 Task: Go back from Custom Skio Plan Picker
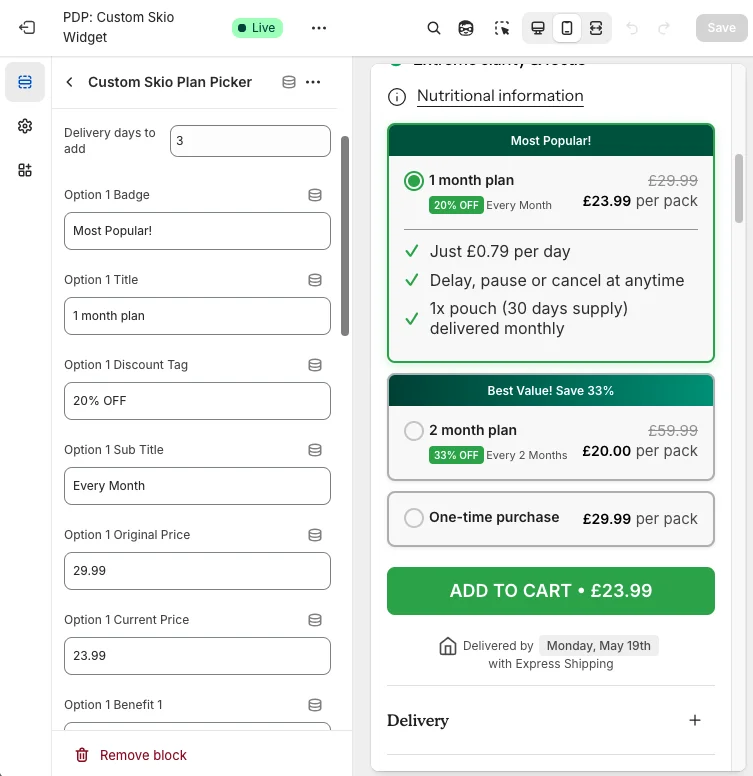point(69,82)
